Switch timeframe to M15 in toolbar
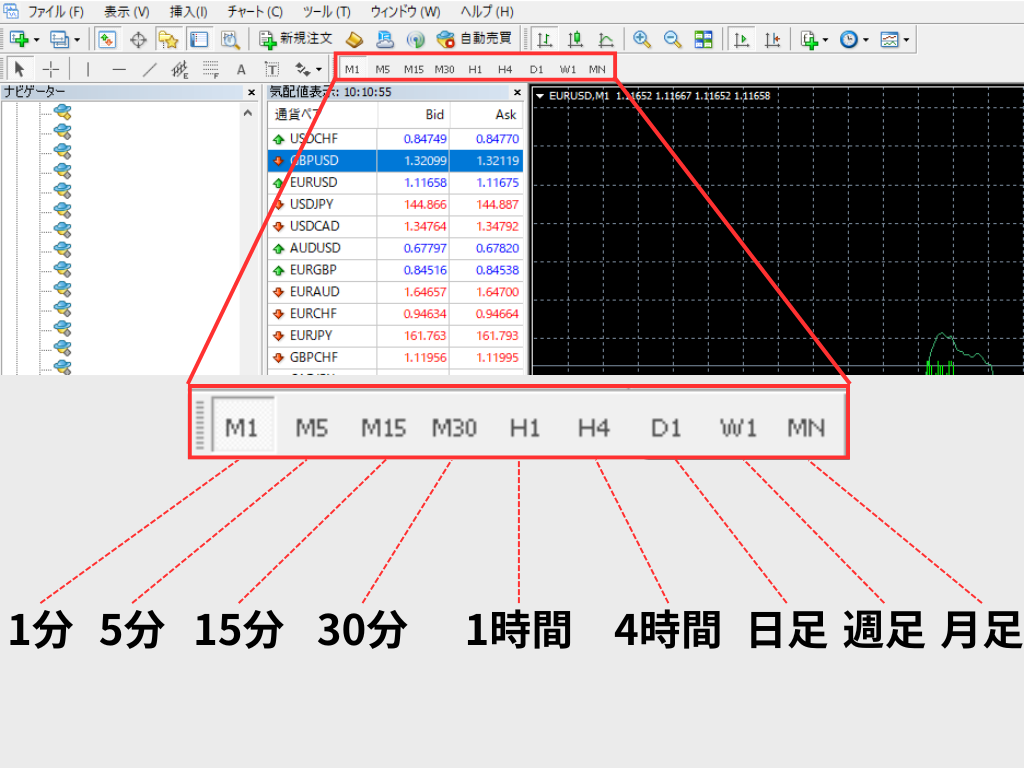This screenshot has width=1024, height=768. coord(413,69)
